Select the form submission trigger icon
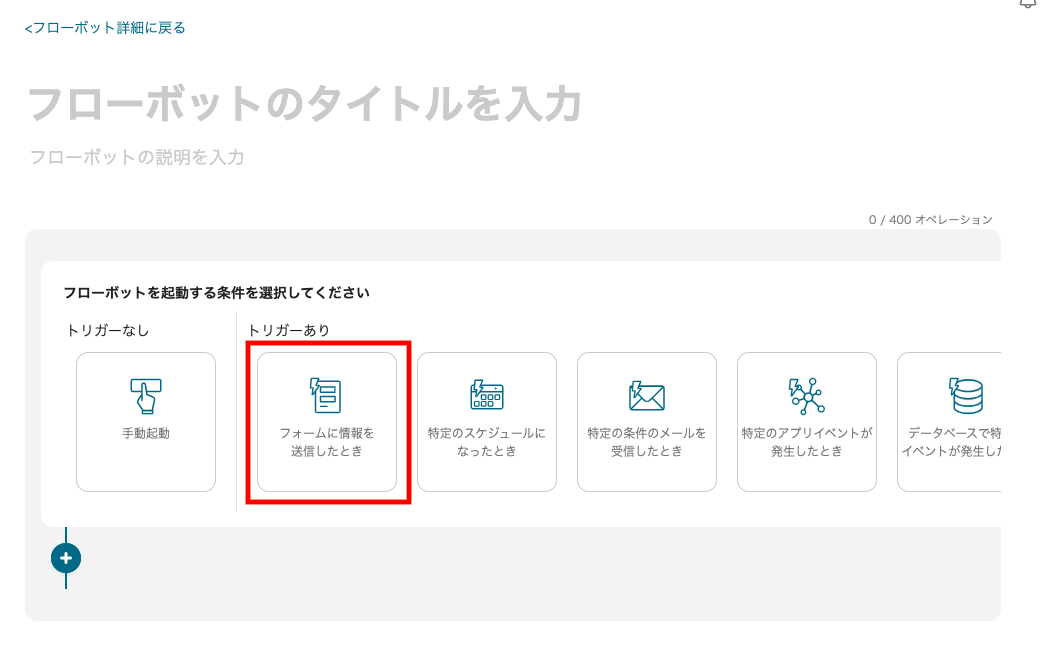 [x=326, y=396]
